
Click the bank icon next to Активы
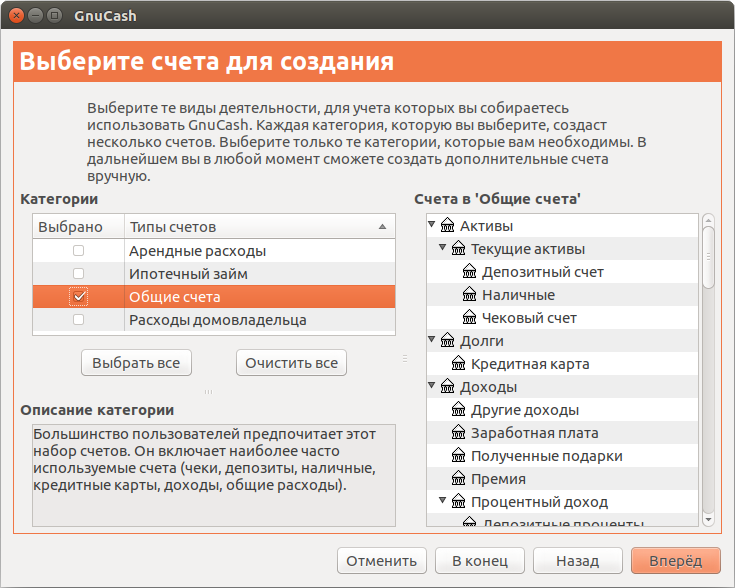pyautogui.click(x=447, y=225)
